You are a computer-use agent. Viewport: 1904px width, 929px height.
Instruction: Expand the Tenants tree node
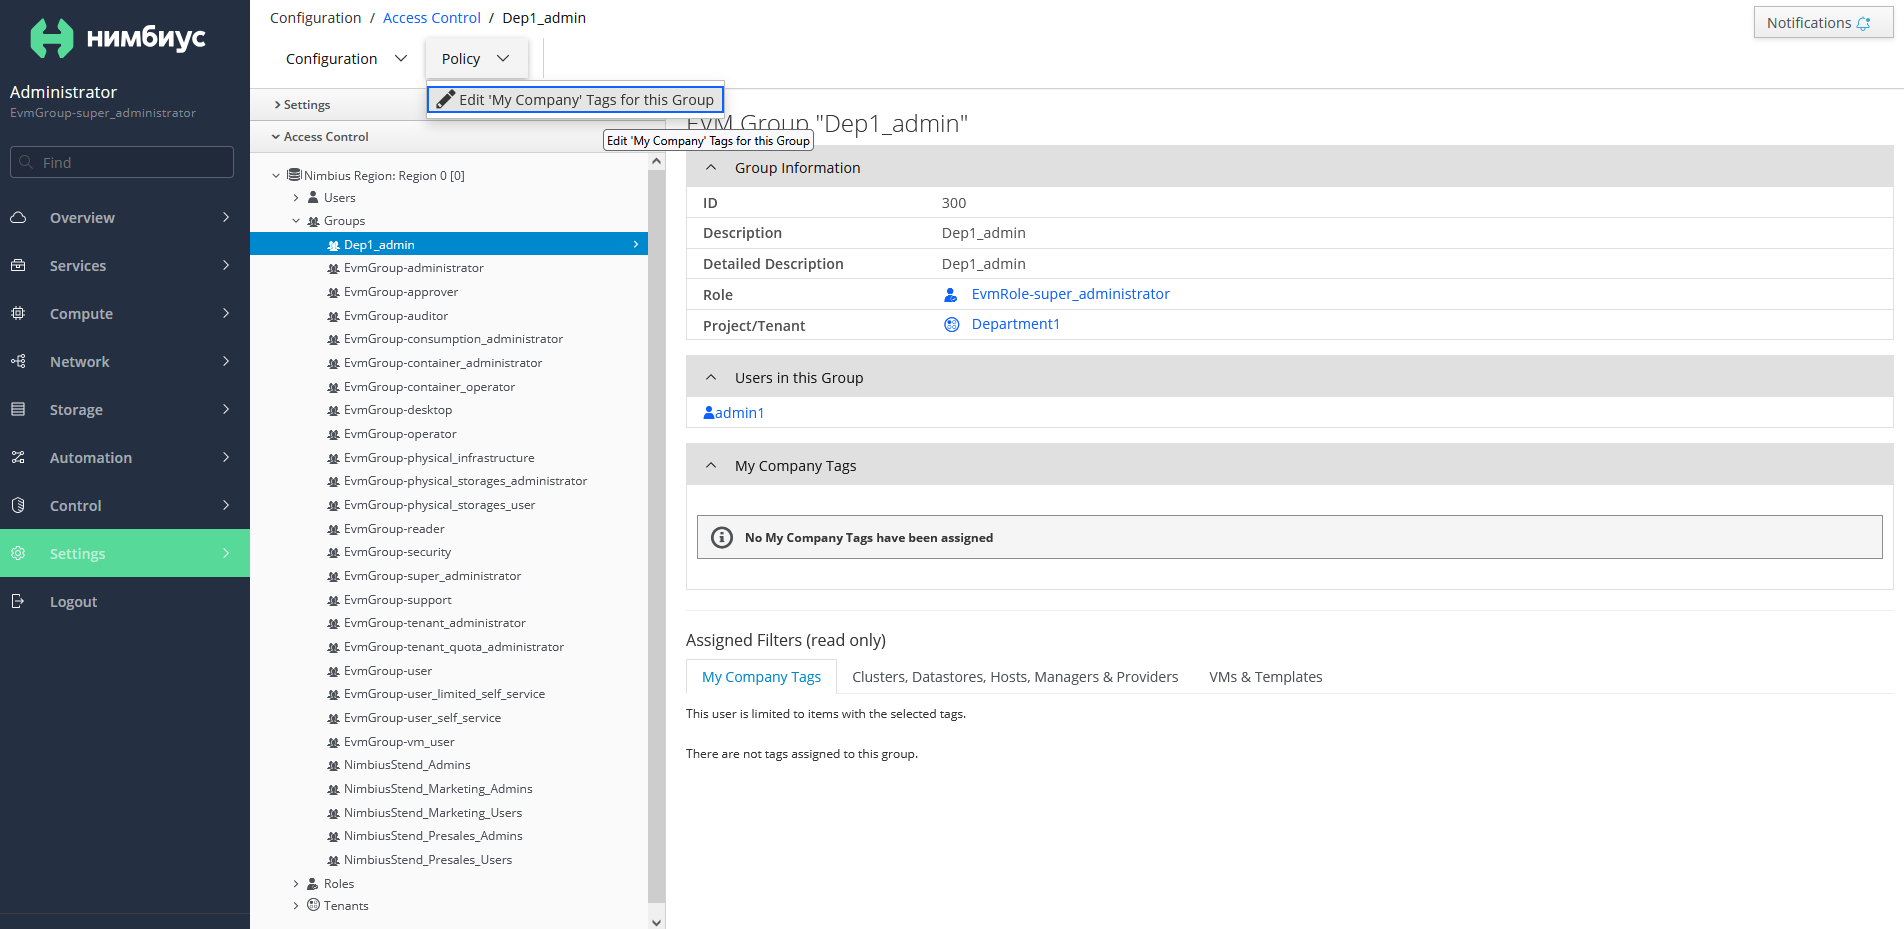296,905
